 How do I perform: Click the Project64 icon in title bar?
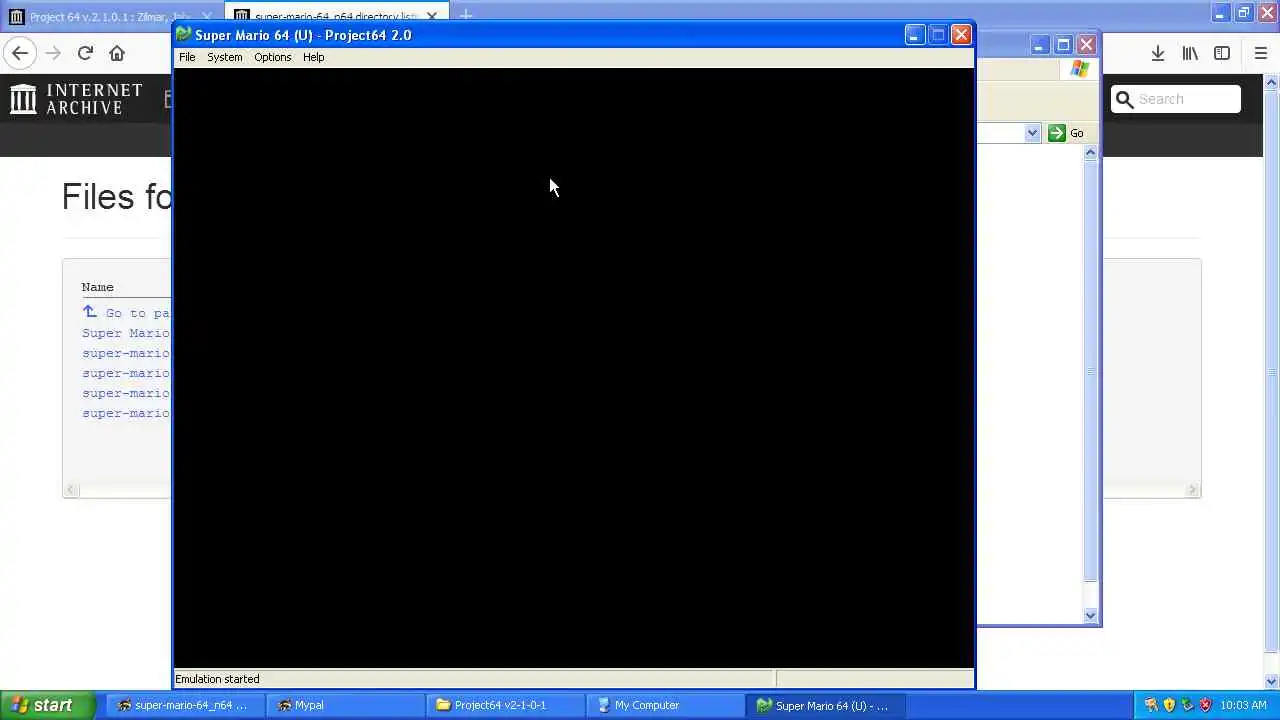pyautogui.click(x=184, y=35)
